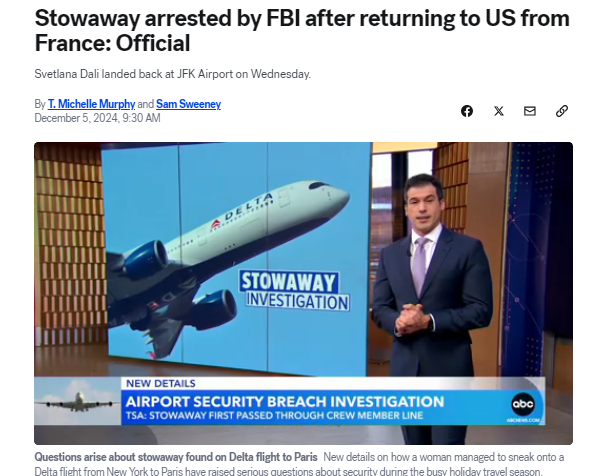This screenshot has width=608, height=476.
Task: Copy the article link with the chain icon
Action: [x=562, y=111]
